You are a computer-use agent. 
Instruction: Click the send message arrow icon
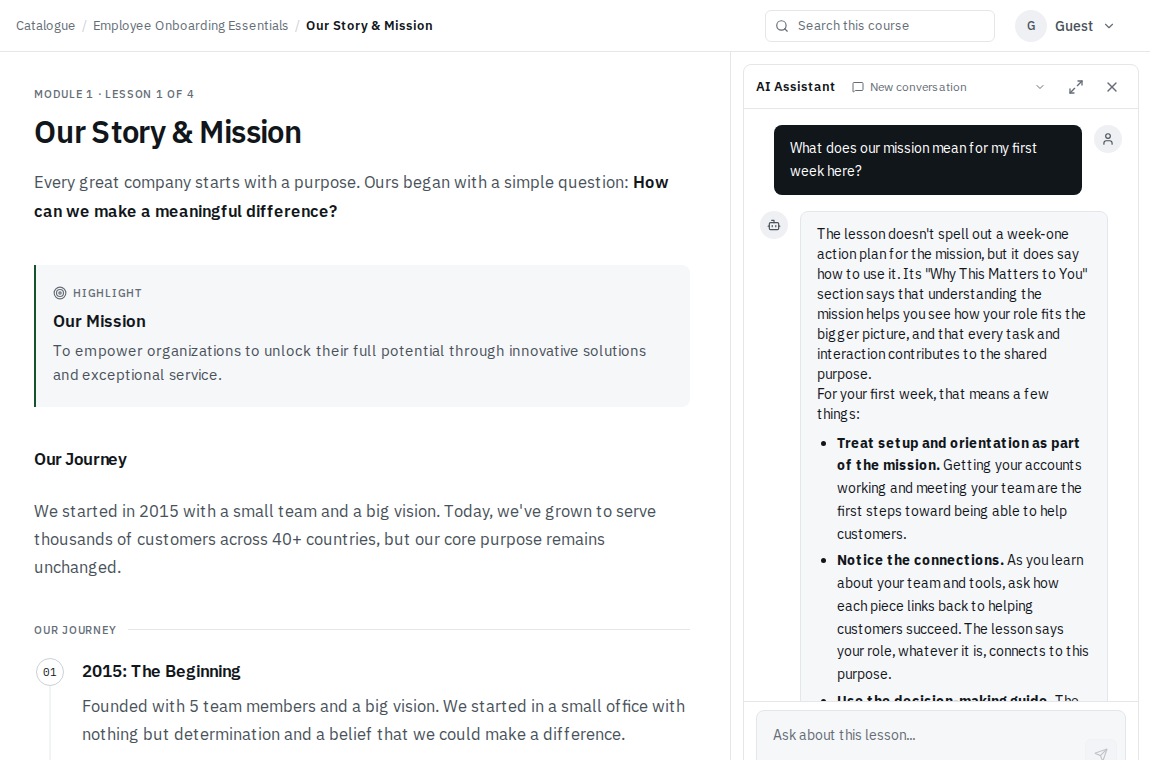tap(1101, 753)
